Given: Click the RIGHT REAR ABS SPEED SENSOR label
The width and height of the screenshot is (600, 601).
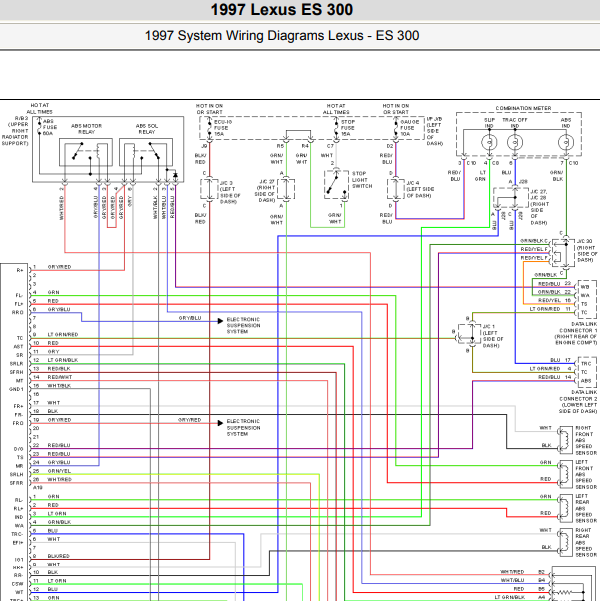Looking at the screenshot, I should pos(586,542).
